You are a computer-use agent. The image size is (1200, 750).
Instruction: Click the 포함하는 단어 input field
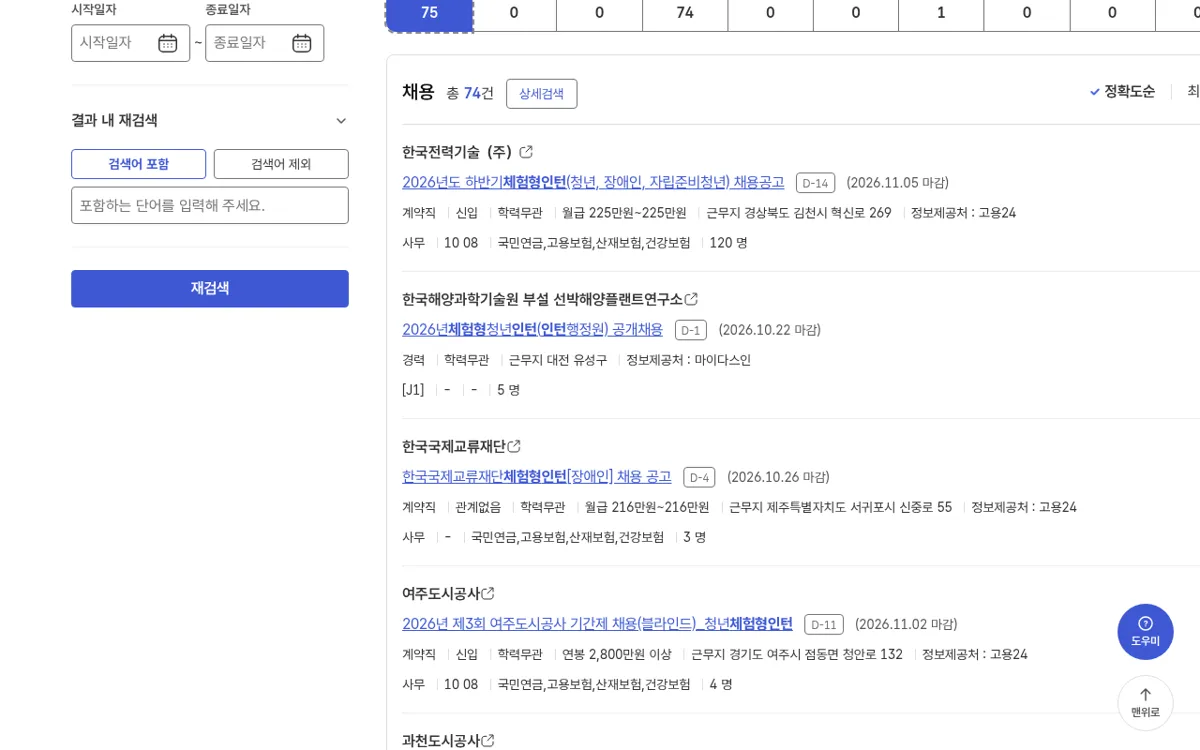pyautogui.click(x=210, y=205)
